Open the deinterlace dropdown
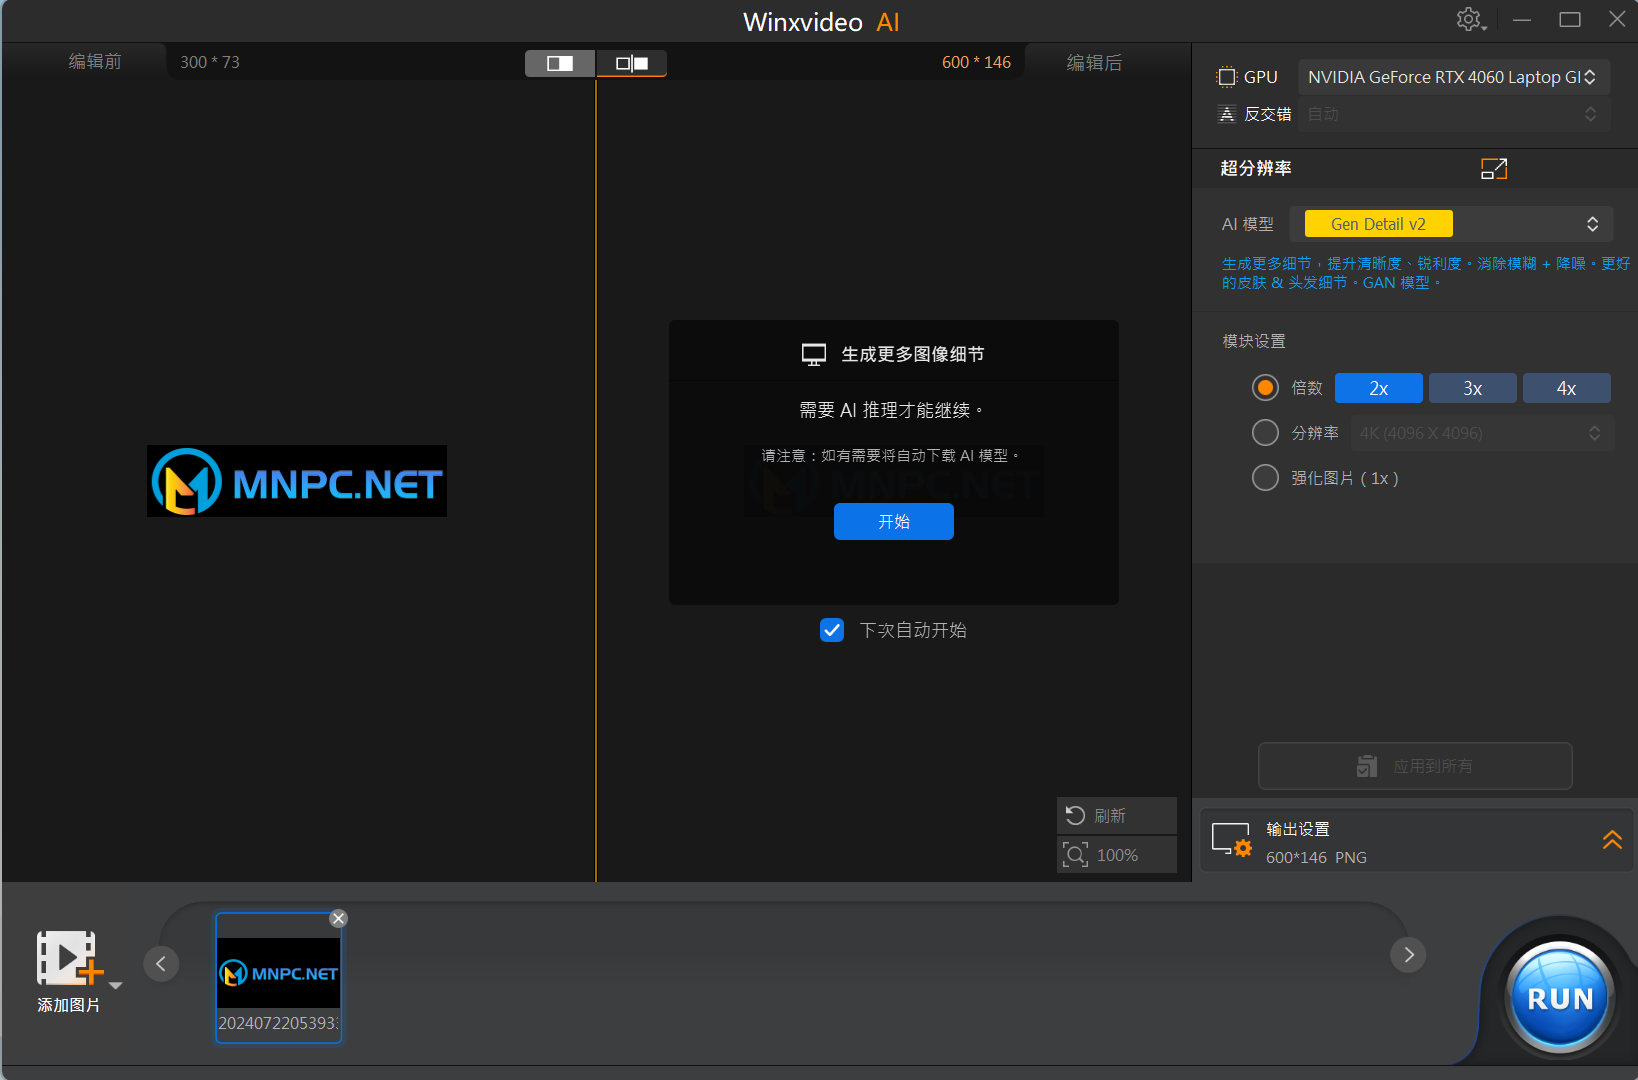The height and width of the screenshot is (1080, 1638). tap(1454, 114)
